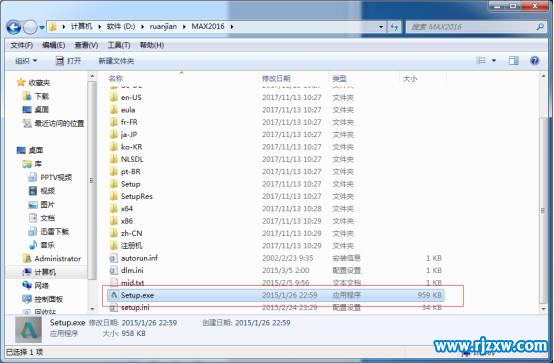Viewport: 554px width, 363px height.
Task: Click 新建文件夹 button
Action: (116, 61)
